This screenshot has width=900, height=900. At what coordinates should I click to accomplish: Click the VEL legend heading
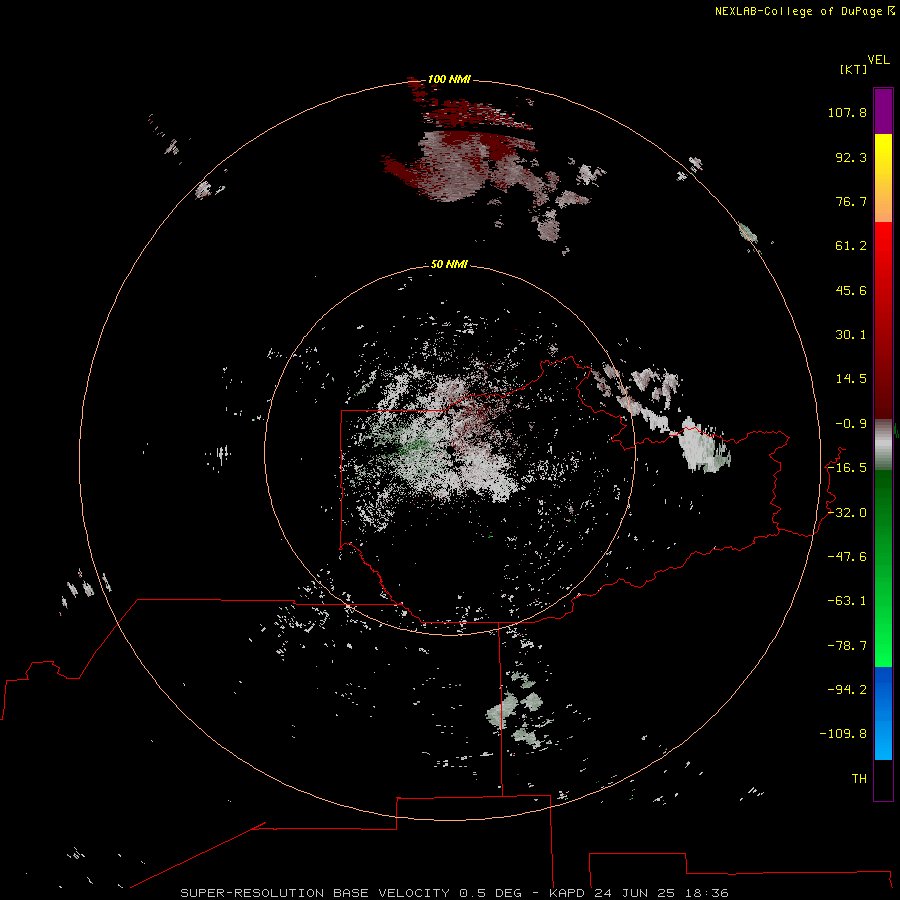coord(879,59)
